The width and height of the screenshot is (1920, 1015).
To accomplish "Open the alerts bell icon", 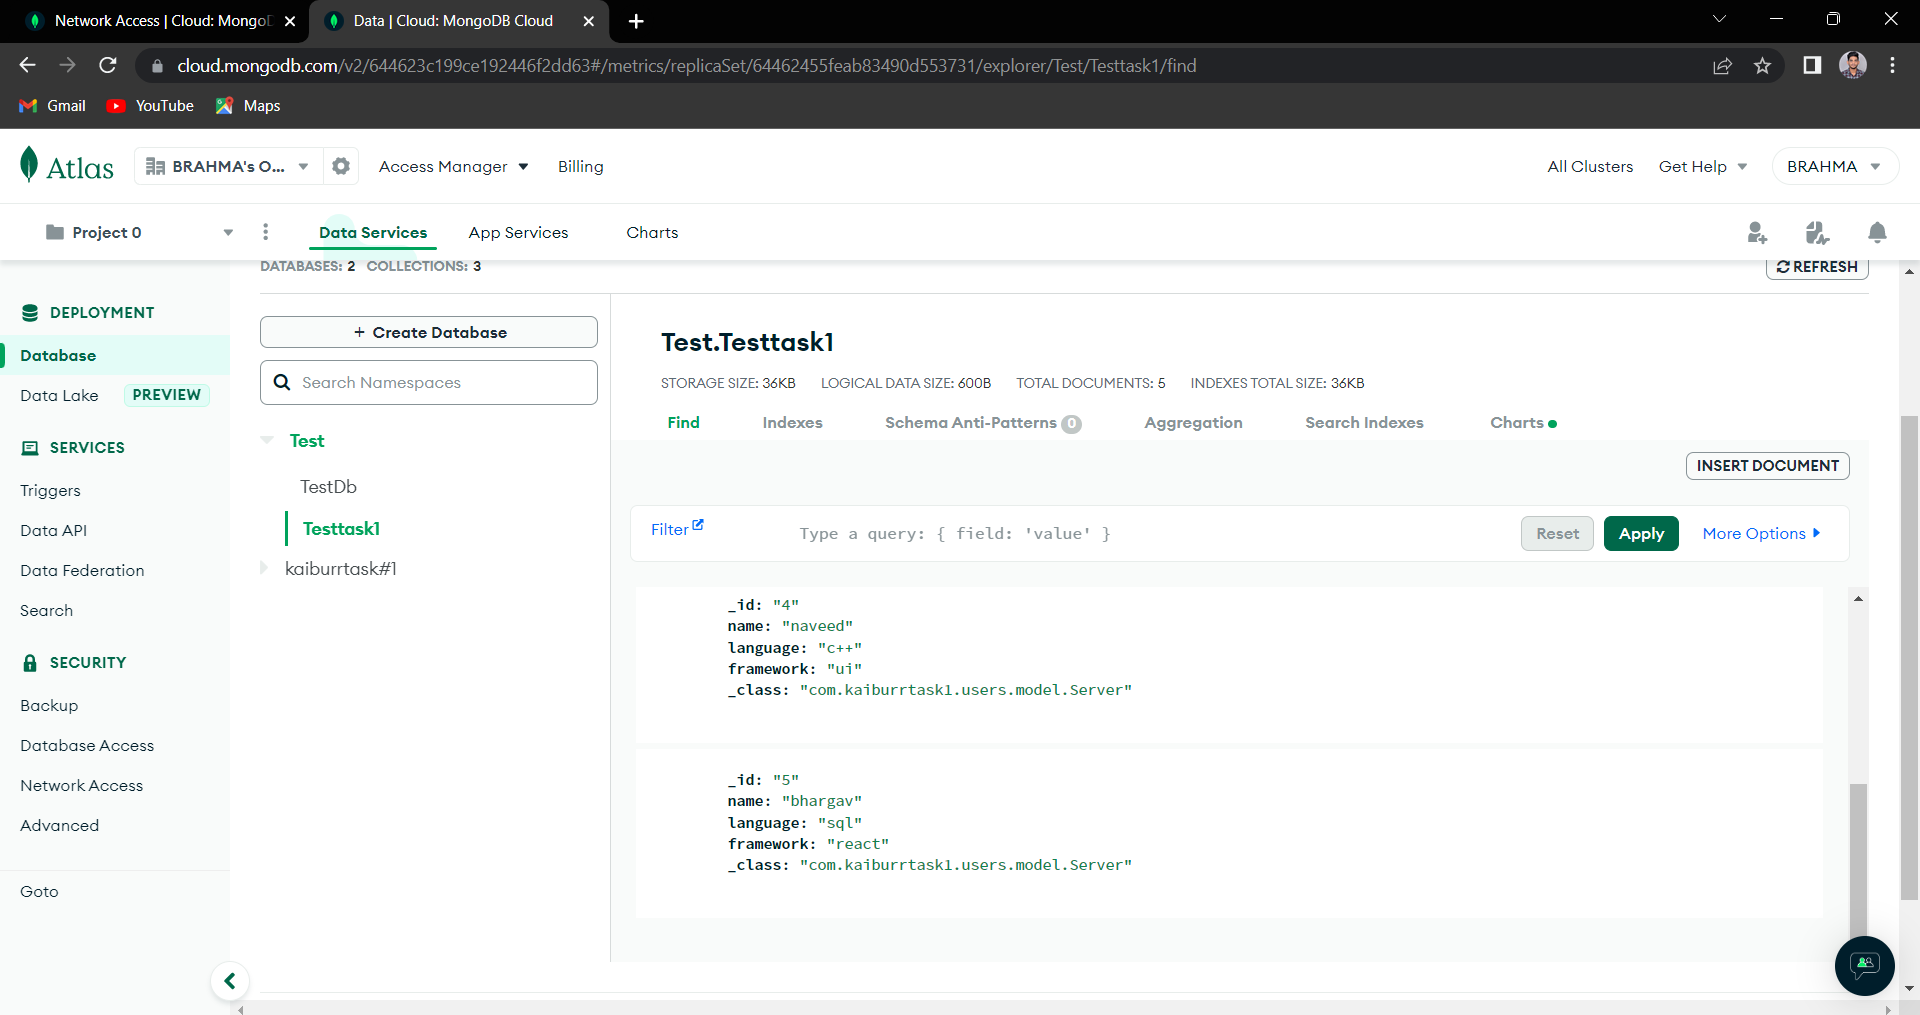I will pos(1877,232).
